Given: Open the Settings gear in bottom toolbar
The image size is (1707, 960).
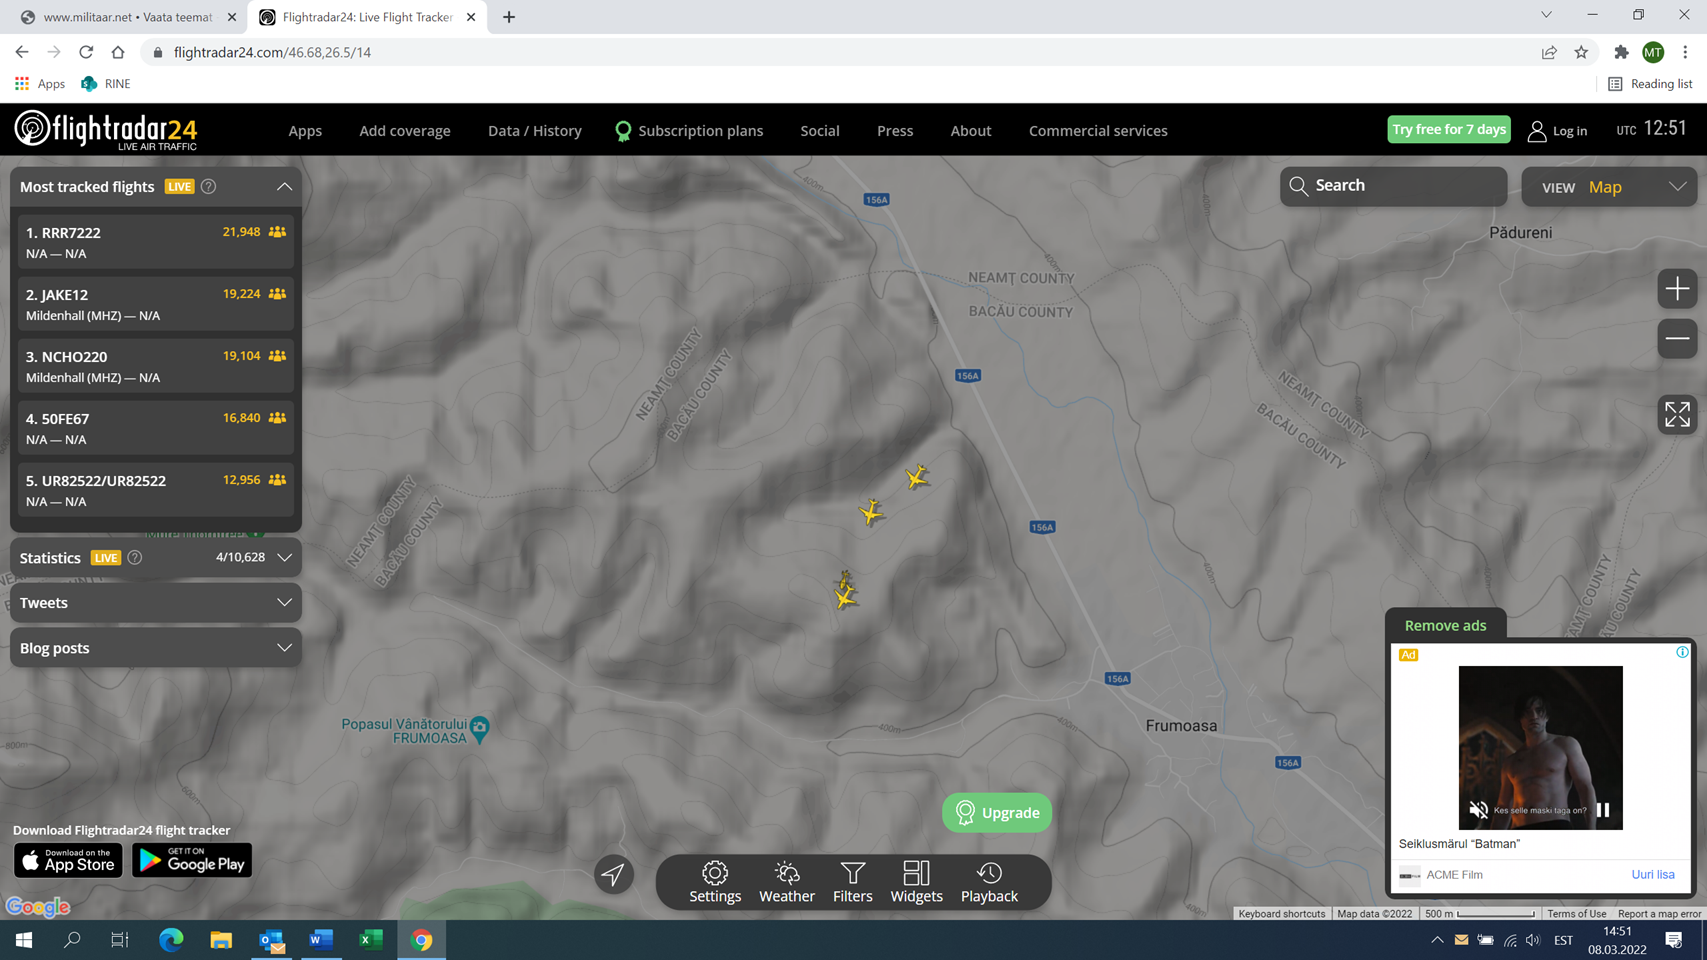Looking at the screenshot, I should (714, 882).
